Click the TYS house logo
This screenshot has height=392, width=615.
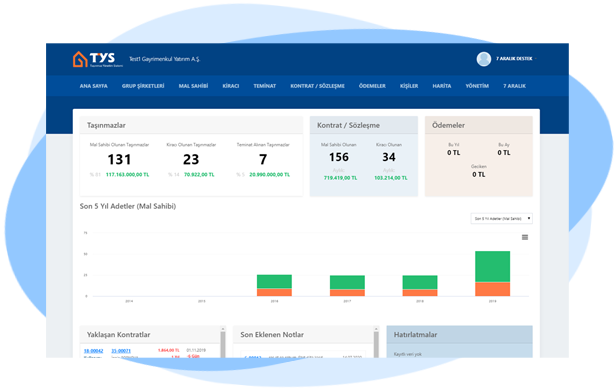click(98, 59)
